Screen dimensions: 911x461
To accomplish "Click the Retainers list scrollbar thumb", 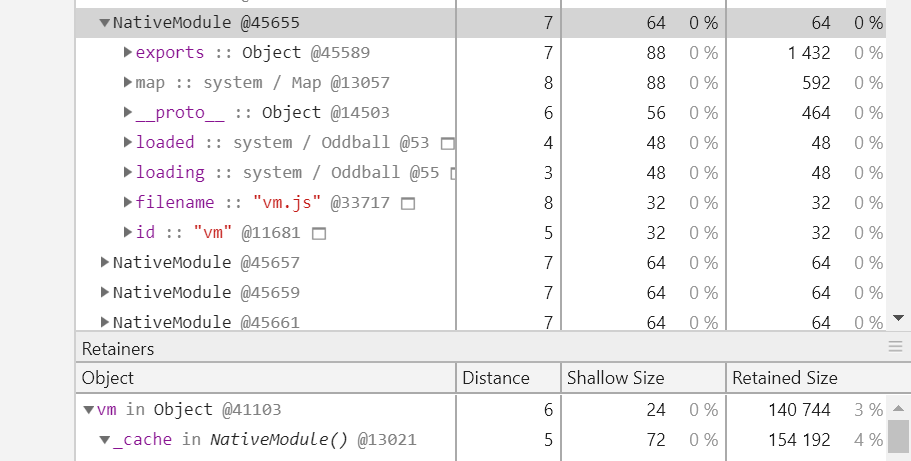I will click(898, 435).
